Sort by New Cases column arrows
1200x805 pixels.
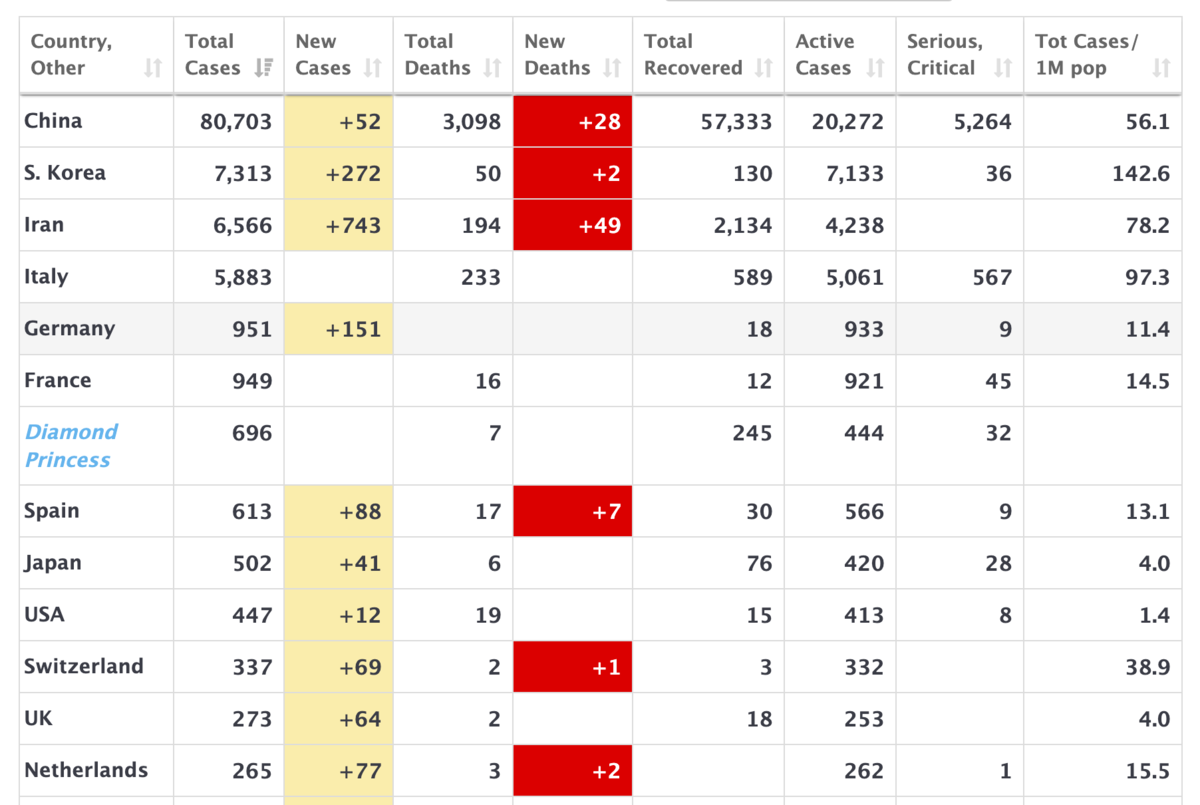(x=373, y=68)
